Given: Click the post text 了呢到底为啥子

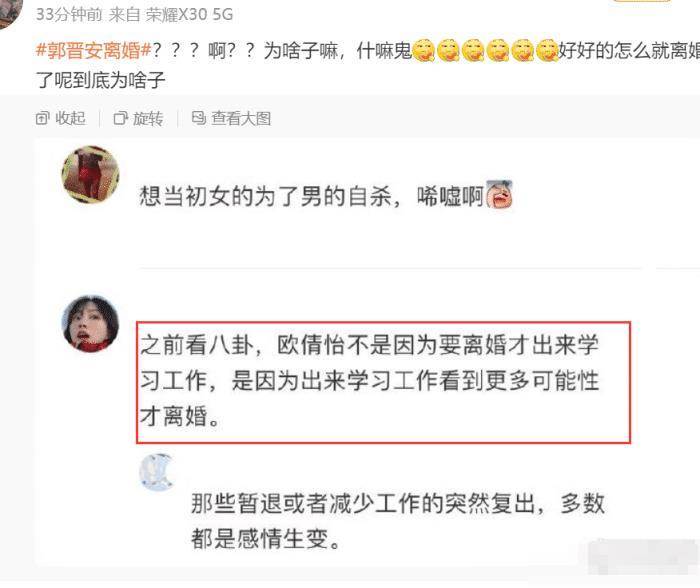Looking at the screenshot, I should [x=100, y=80].
